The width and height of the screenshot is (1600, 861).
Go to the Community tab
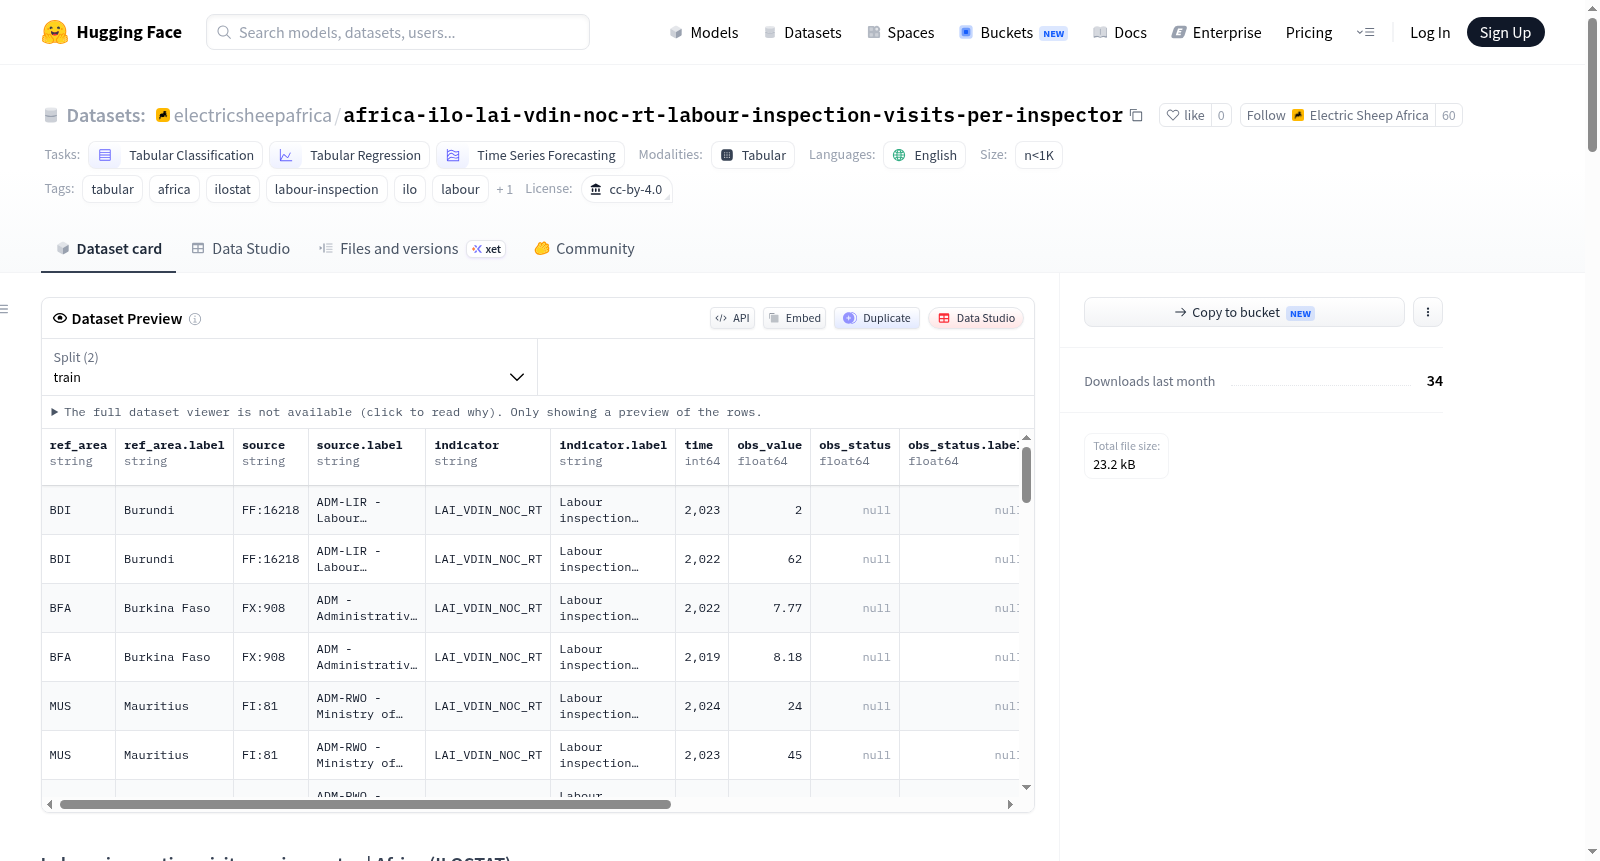click(584, 249)
